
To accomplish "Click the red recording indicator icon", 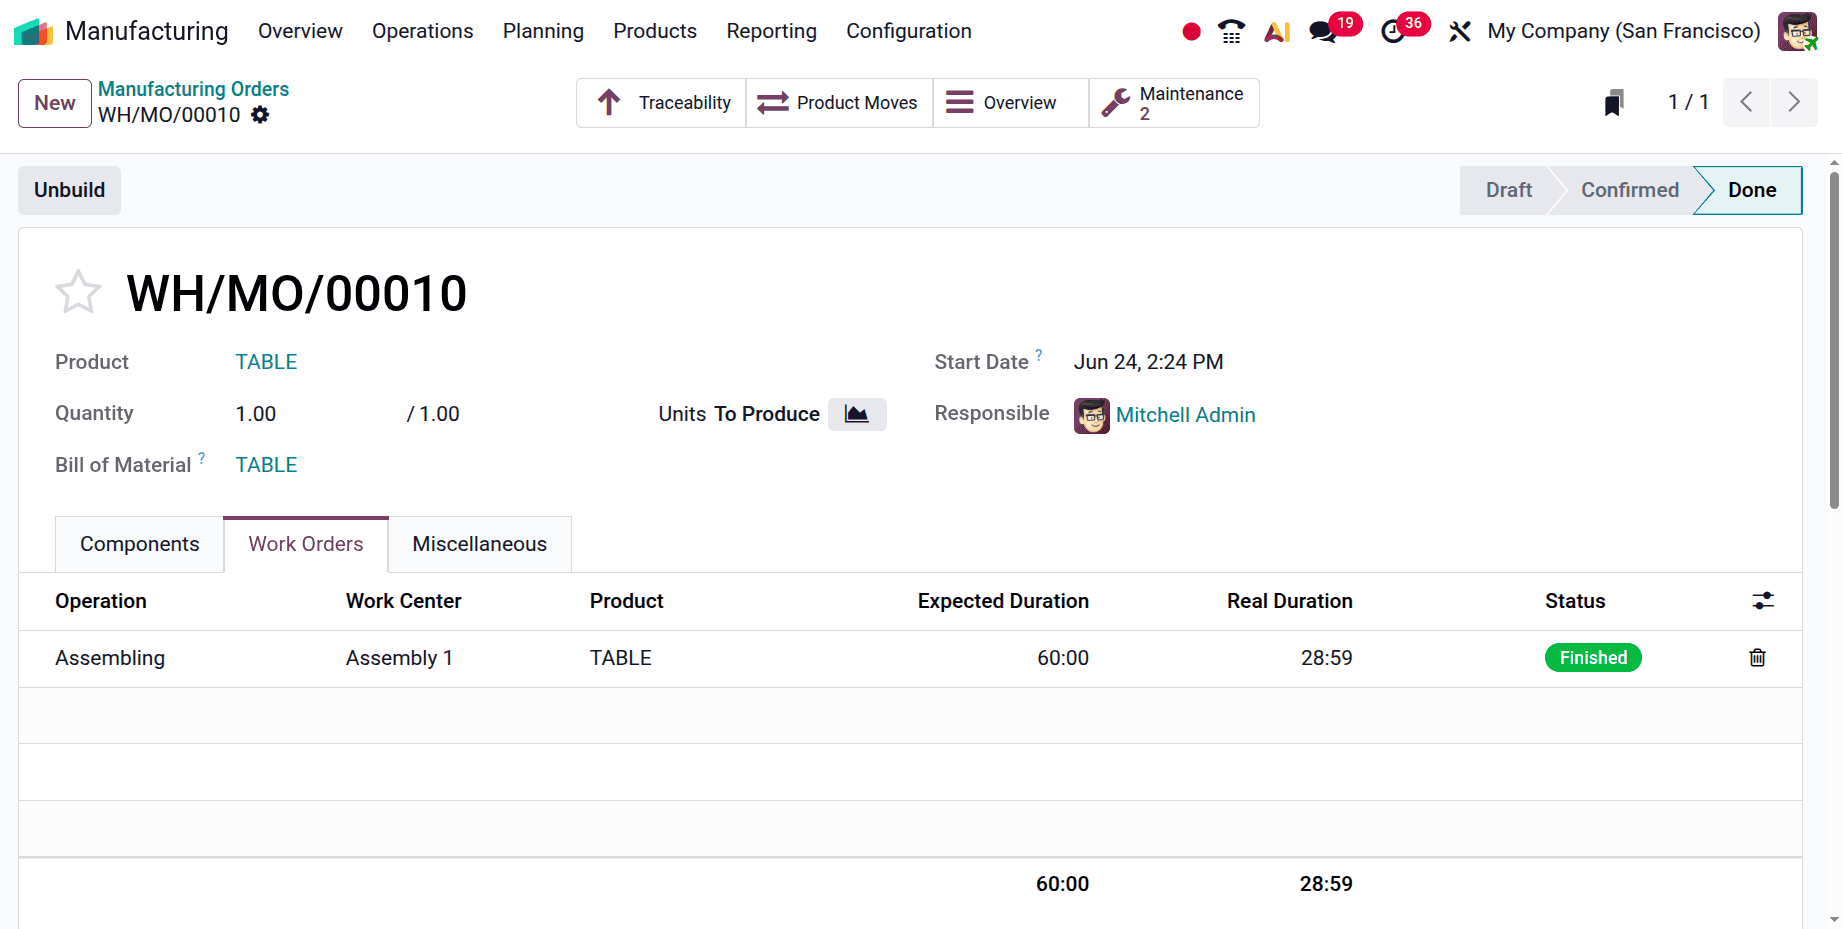I will click(x=1191, y=32).
